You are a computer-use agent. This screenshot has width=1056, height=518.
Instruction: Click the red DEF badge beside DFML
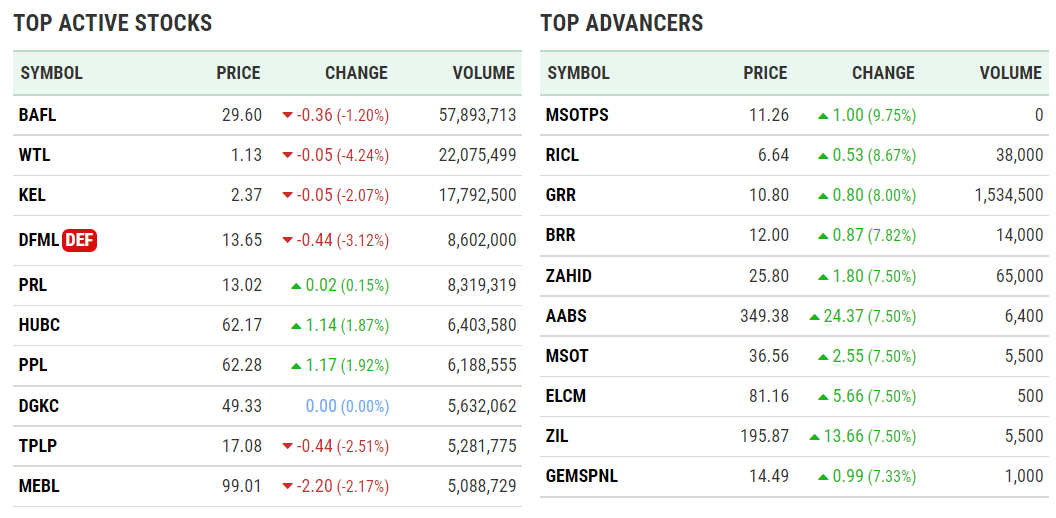(x=79, y=240)
